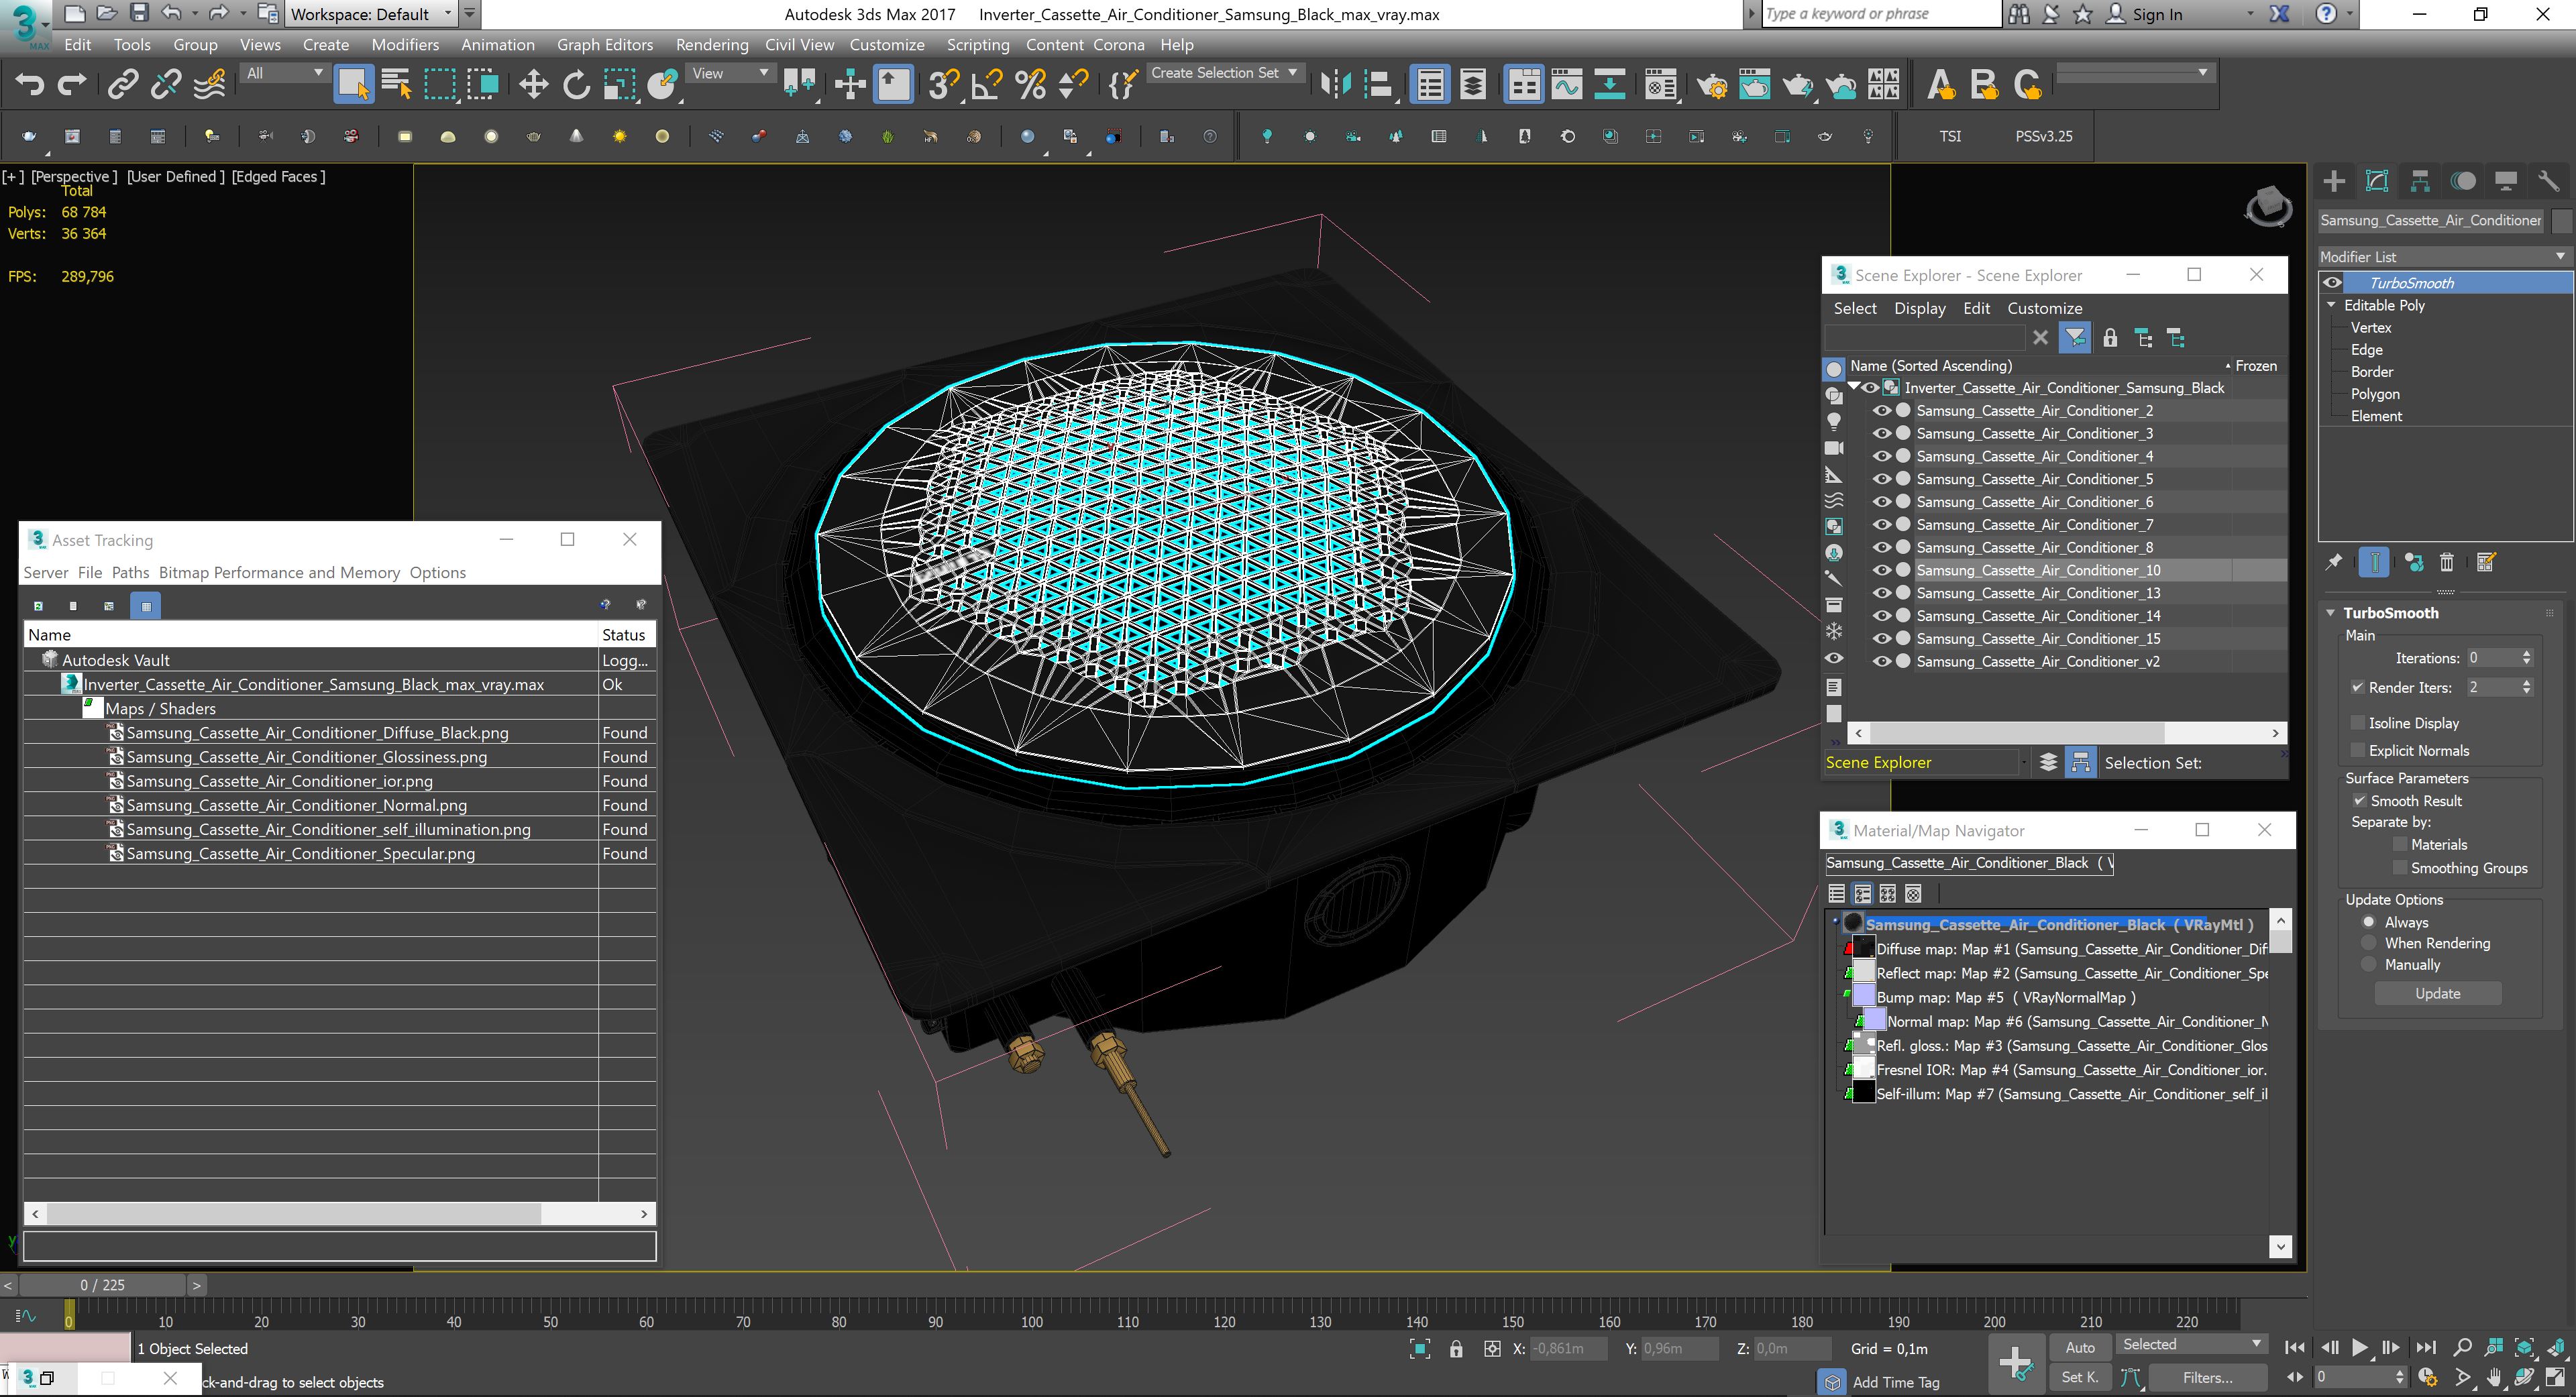Open the Rendering menu
This screenshot has height=1397, width=2576.
[x=711, y=45]
